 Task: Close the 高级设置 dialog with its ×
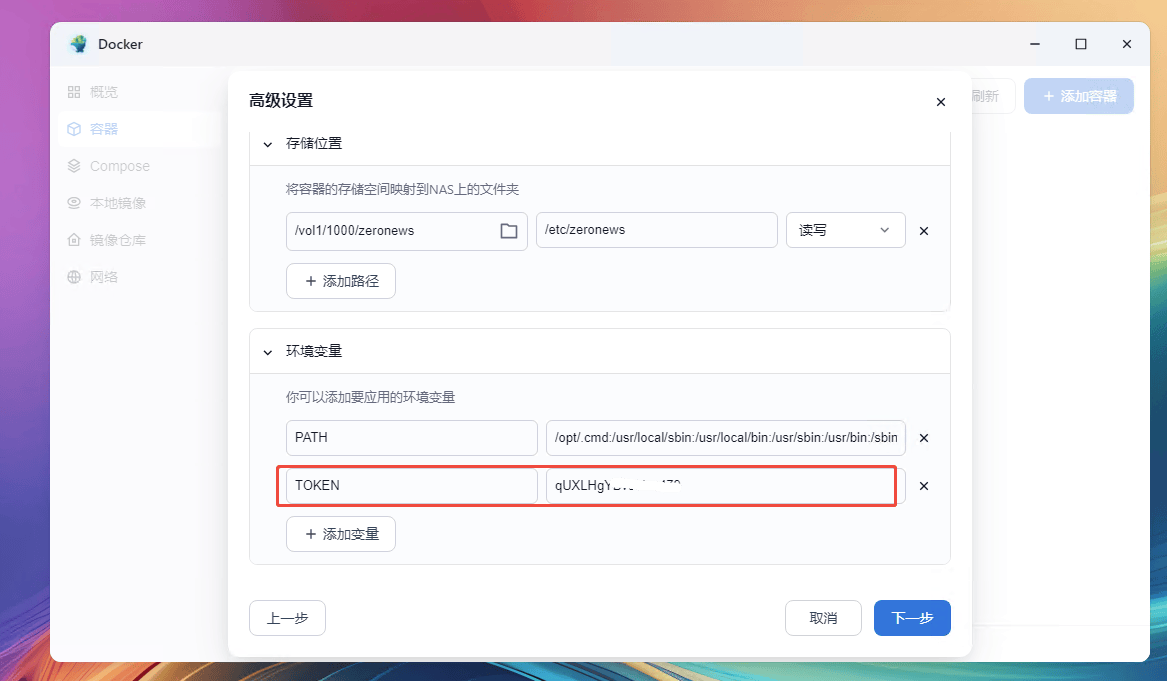(x=940, y=101)
